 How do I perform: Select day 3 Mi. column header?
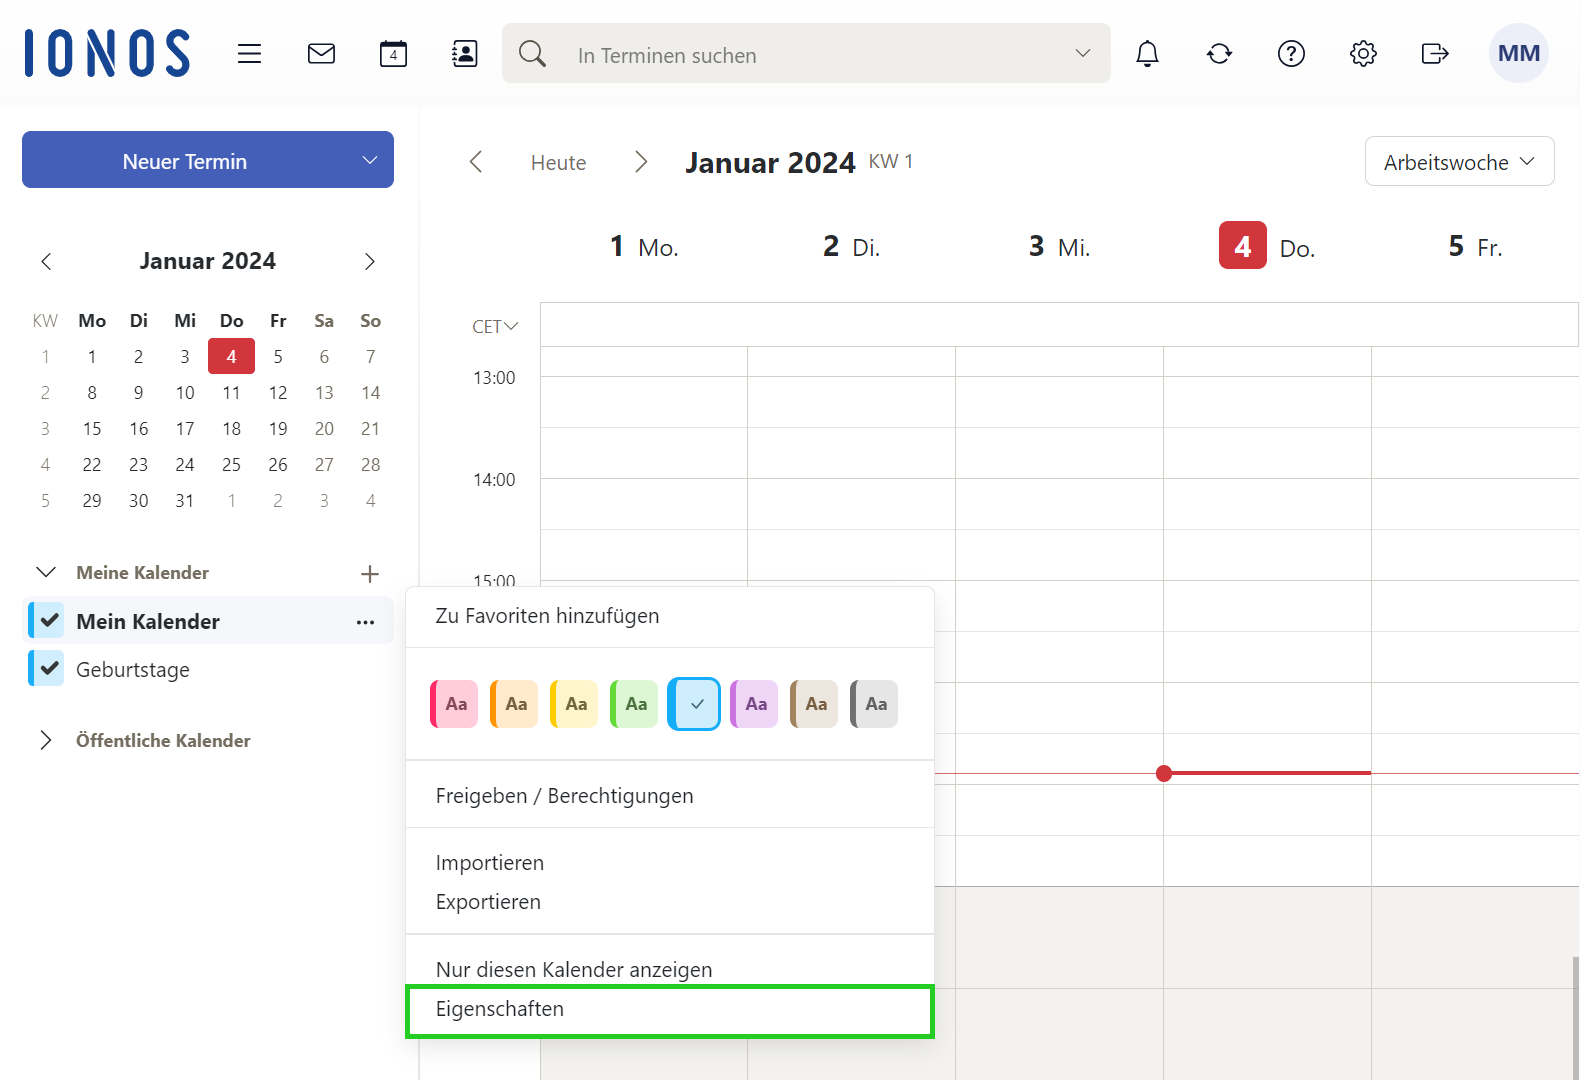(x=1059, y=246)
